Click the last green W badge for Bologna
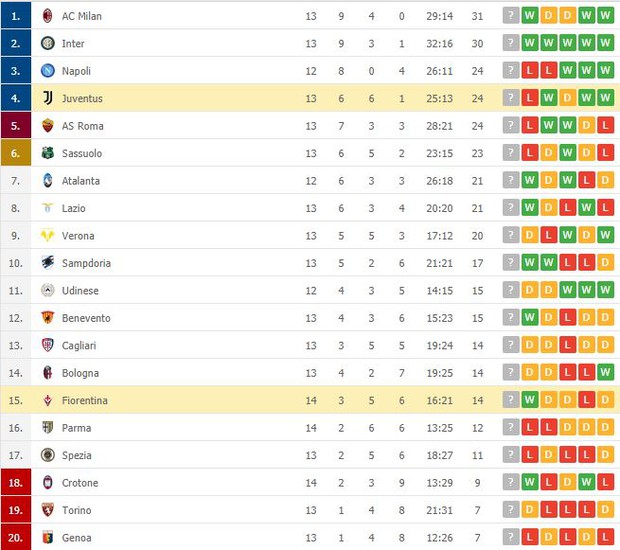620x550 pixels. tap(605, 373)
